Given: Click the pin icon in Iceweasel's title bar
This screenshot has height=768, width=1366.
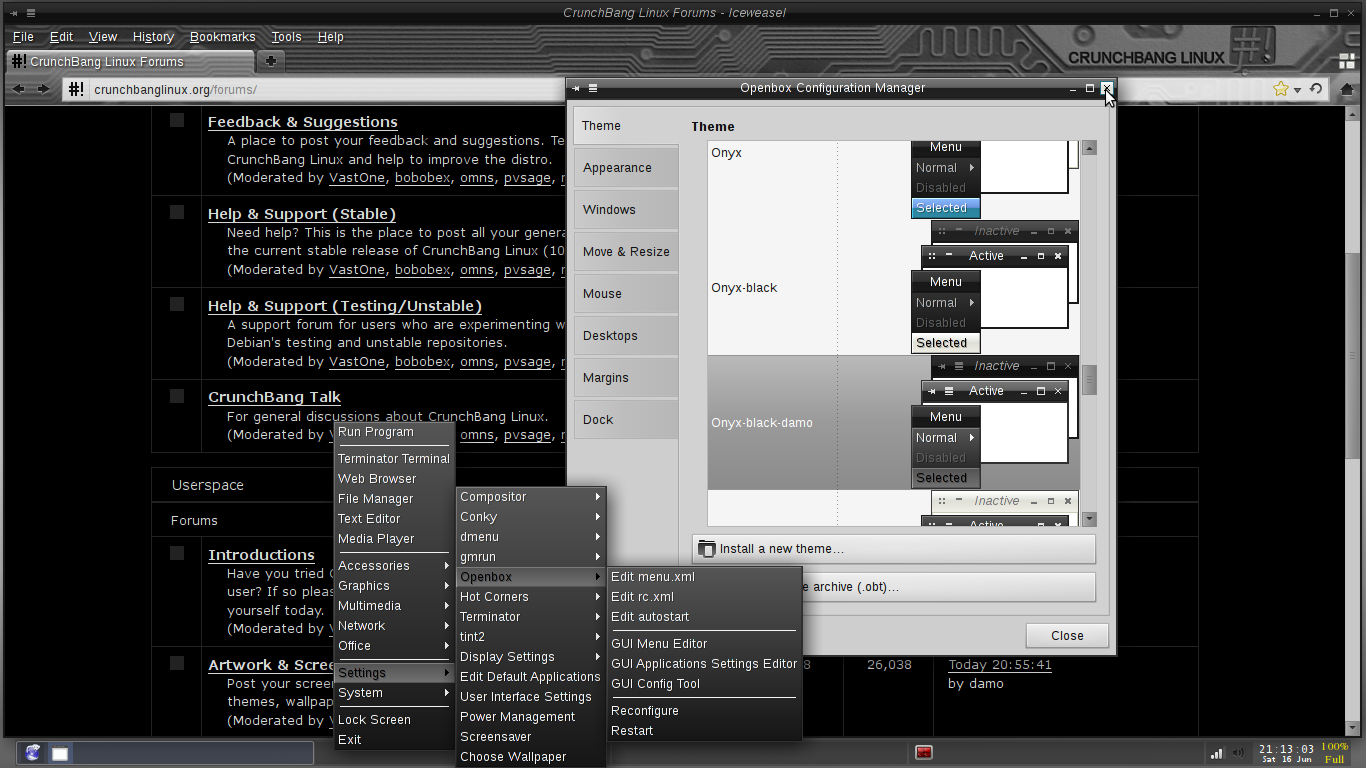Looking at the screenshot, I should click(14, 13).
